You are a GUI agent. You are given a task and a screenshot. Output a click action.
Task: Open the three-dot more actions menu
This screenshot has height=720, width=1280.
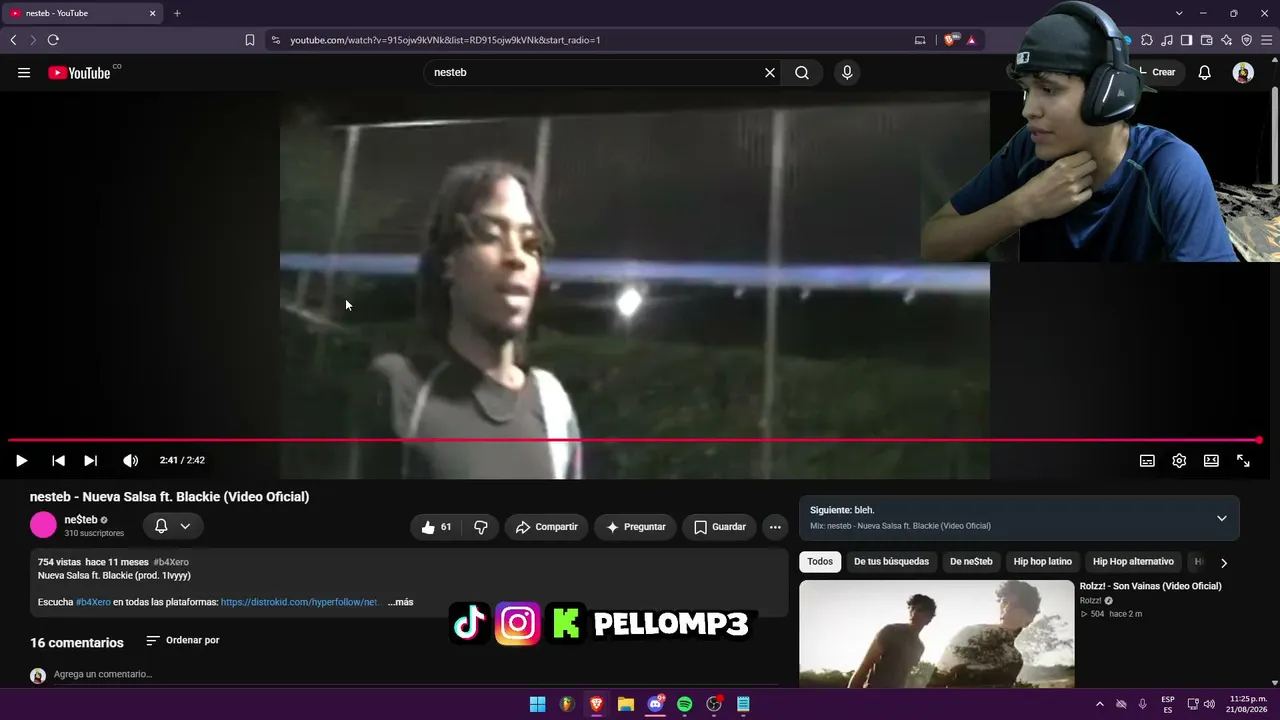click(775, 527)
